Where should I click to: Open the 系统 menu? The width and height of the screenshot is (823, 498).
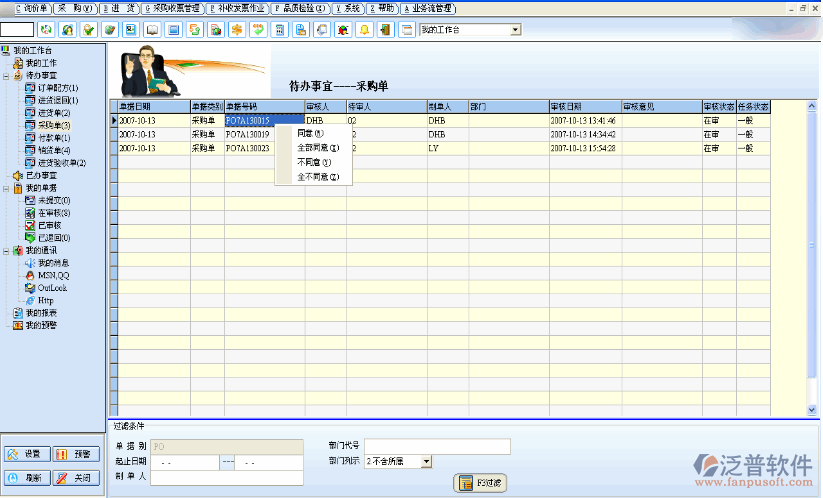(348, 7)
